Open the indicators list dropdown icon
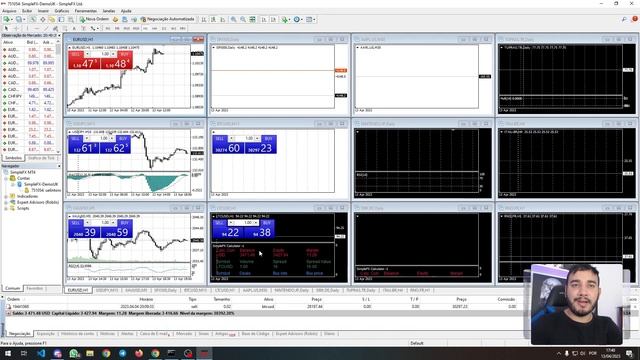Viewport: 640px width, 360px height. (x=286, y=19)
